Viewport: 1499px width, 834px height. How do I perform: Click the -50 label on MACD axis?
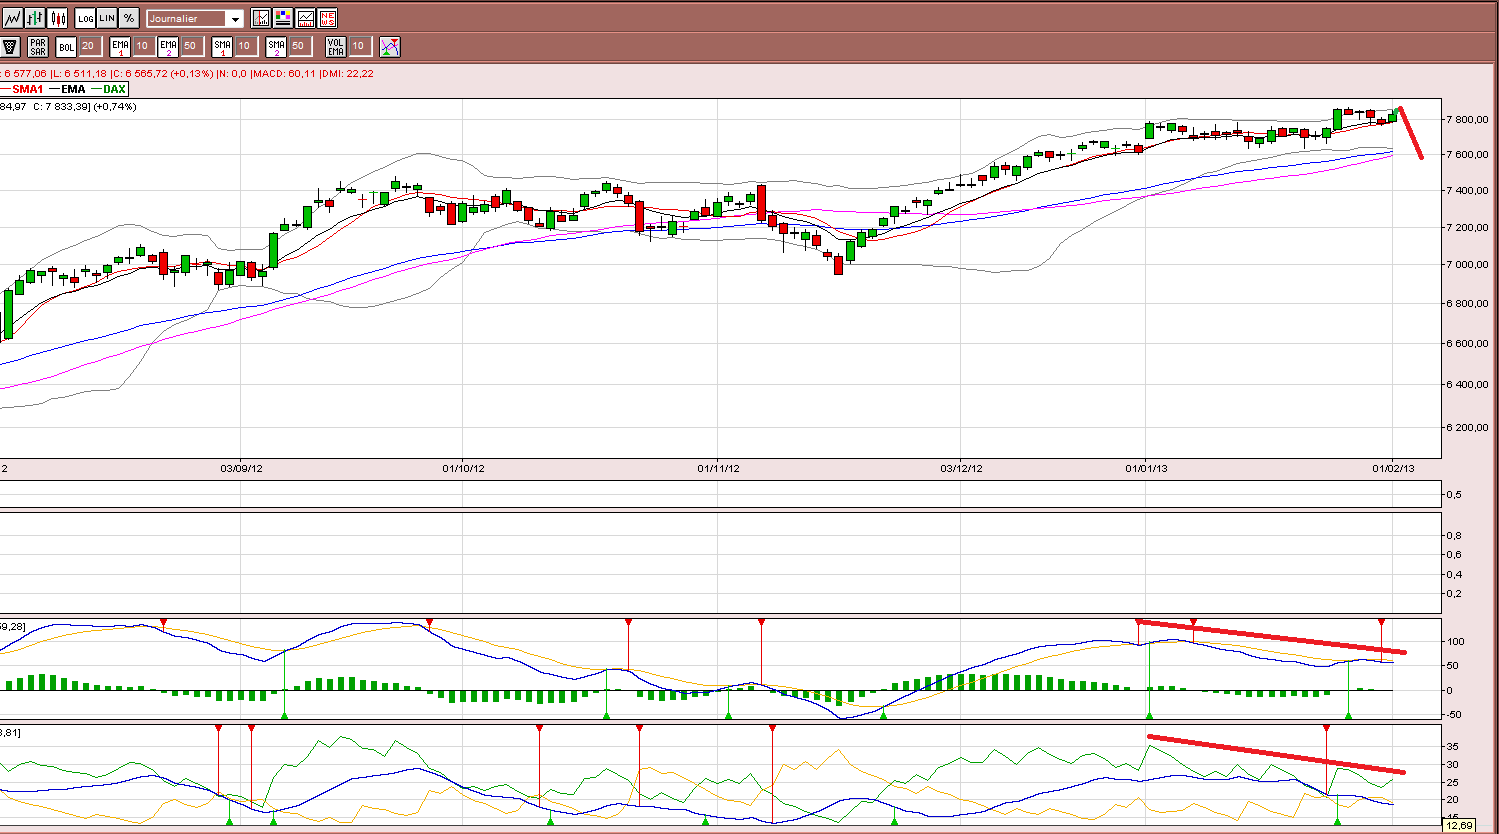point(1456,714)
